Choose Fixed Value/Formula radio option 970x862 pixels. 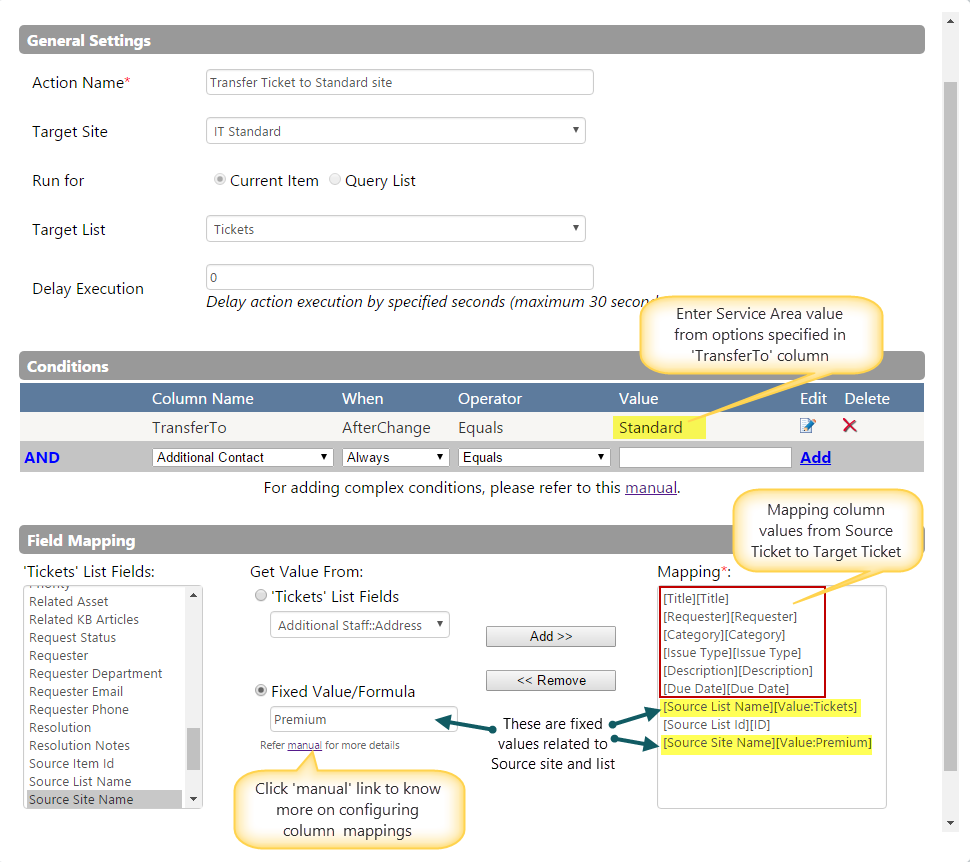tap(261, 690)
